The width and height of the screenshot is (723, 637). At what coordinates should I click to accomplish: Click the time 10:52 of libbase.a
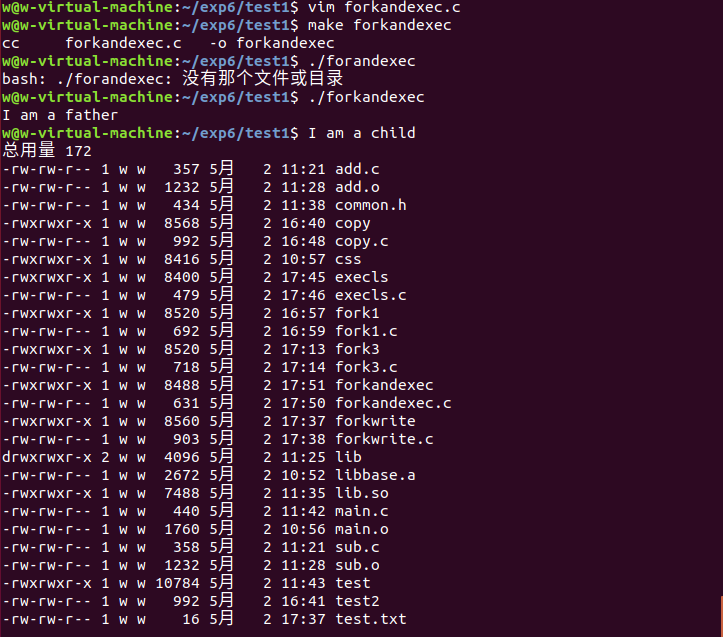point(303,475)
